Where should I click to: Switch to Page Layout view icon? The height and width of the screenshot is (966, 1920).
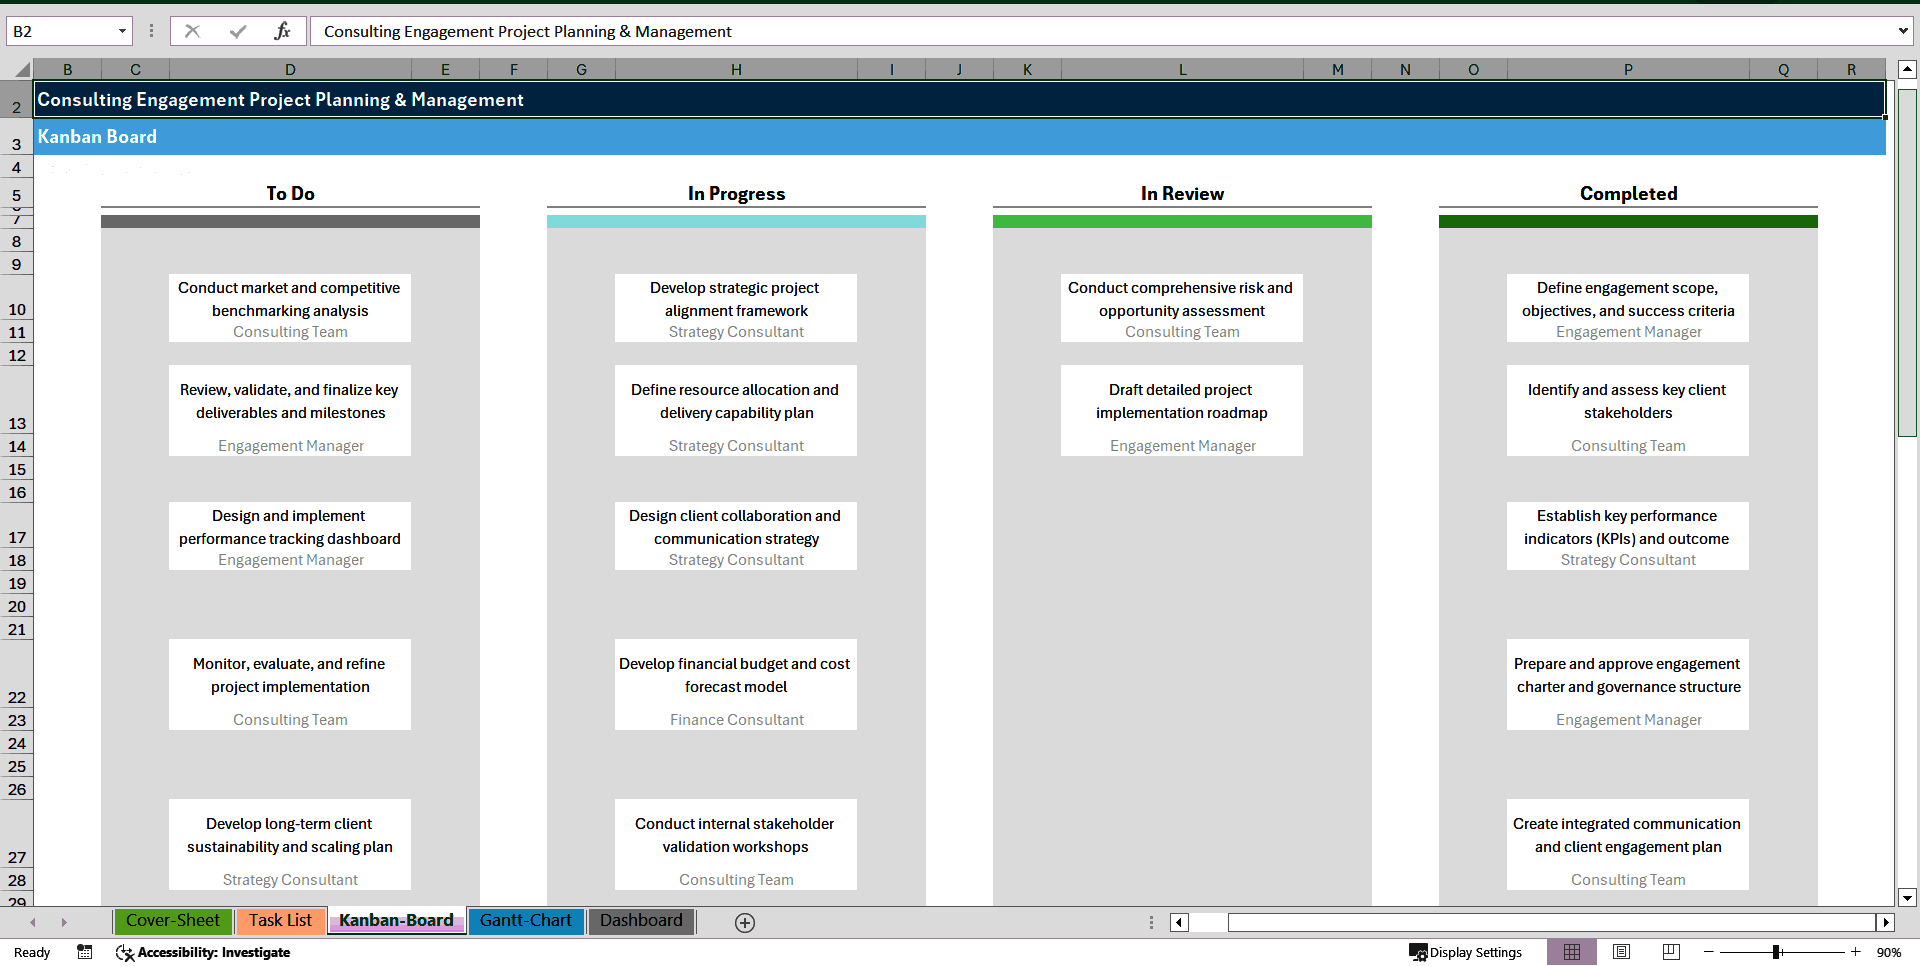[x=1621, y=952]
